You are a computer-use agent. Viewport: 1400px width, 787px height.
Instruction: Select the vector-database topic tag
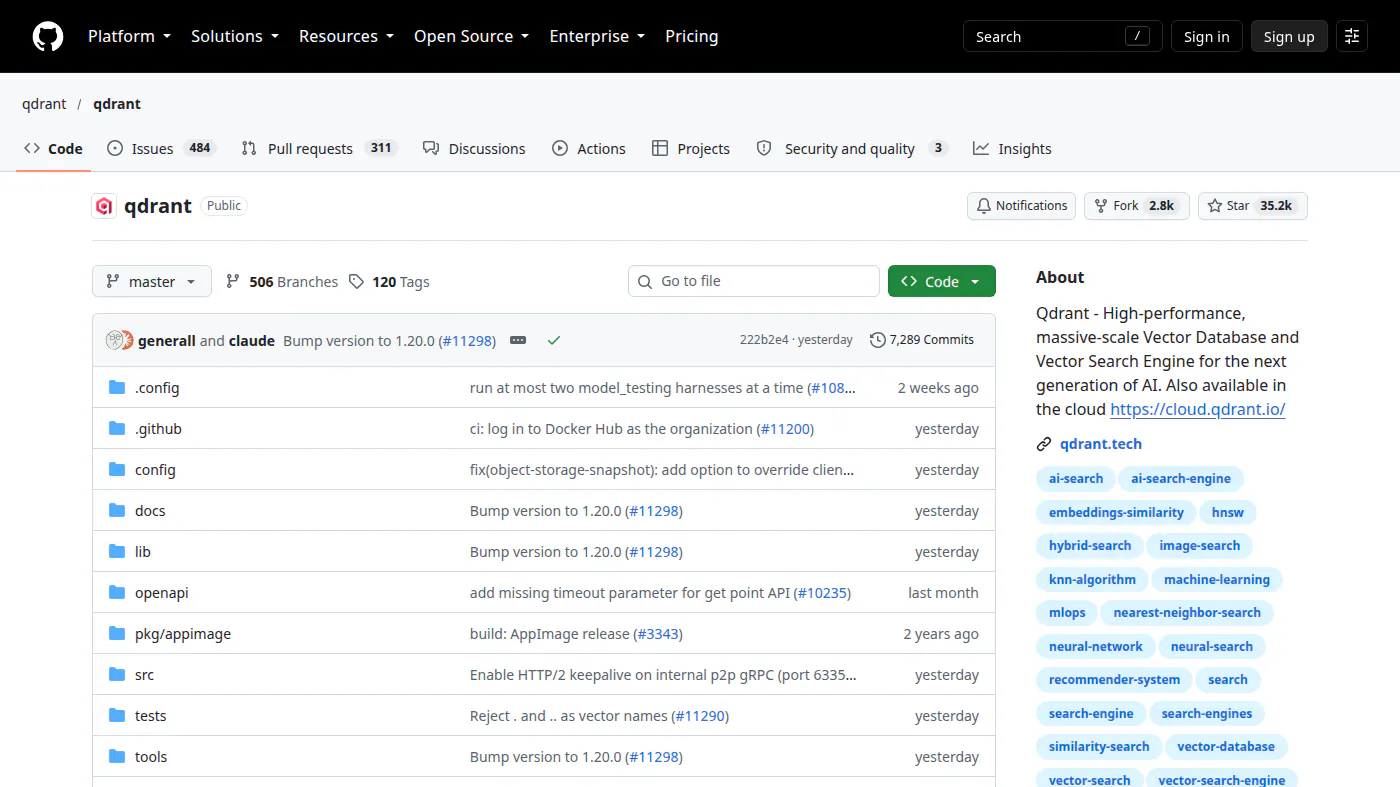(x=1226, y=747)
